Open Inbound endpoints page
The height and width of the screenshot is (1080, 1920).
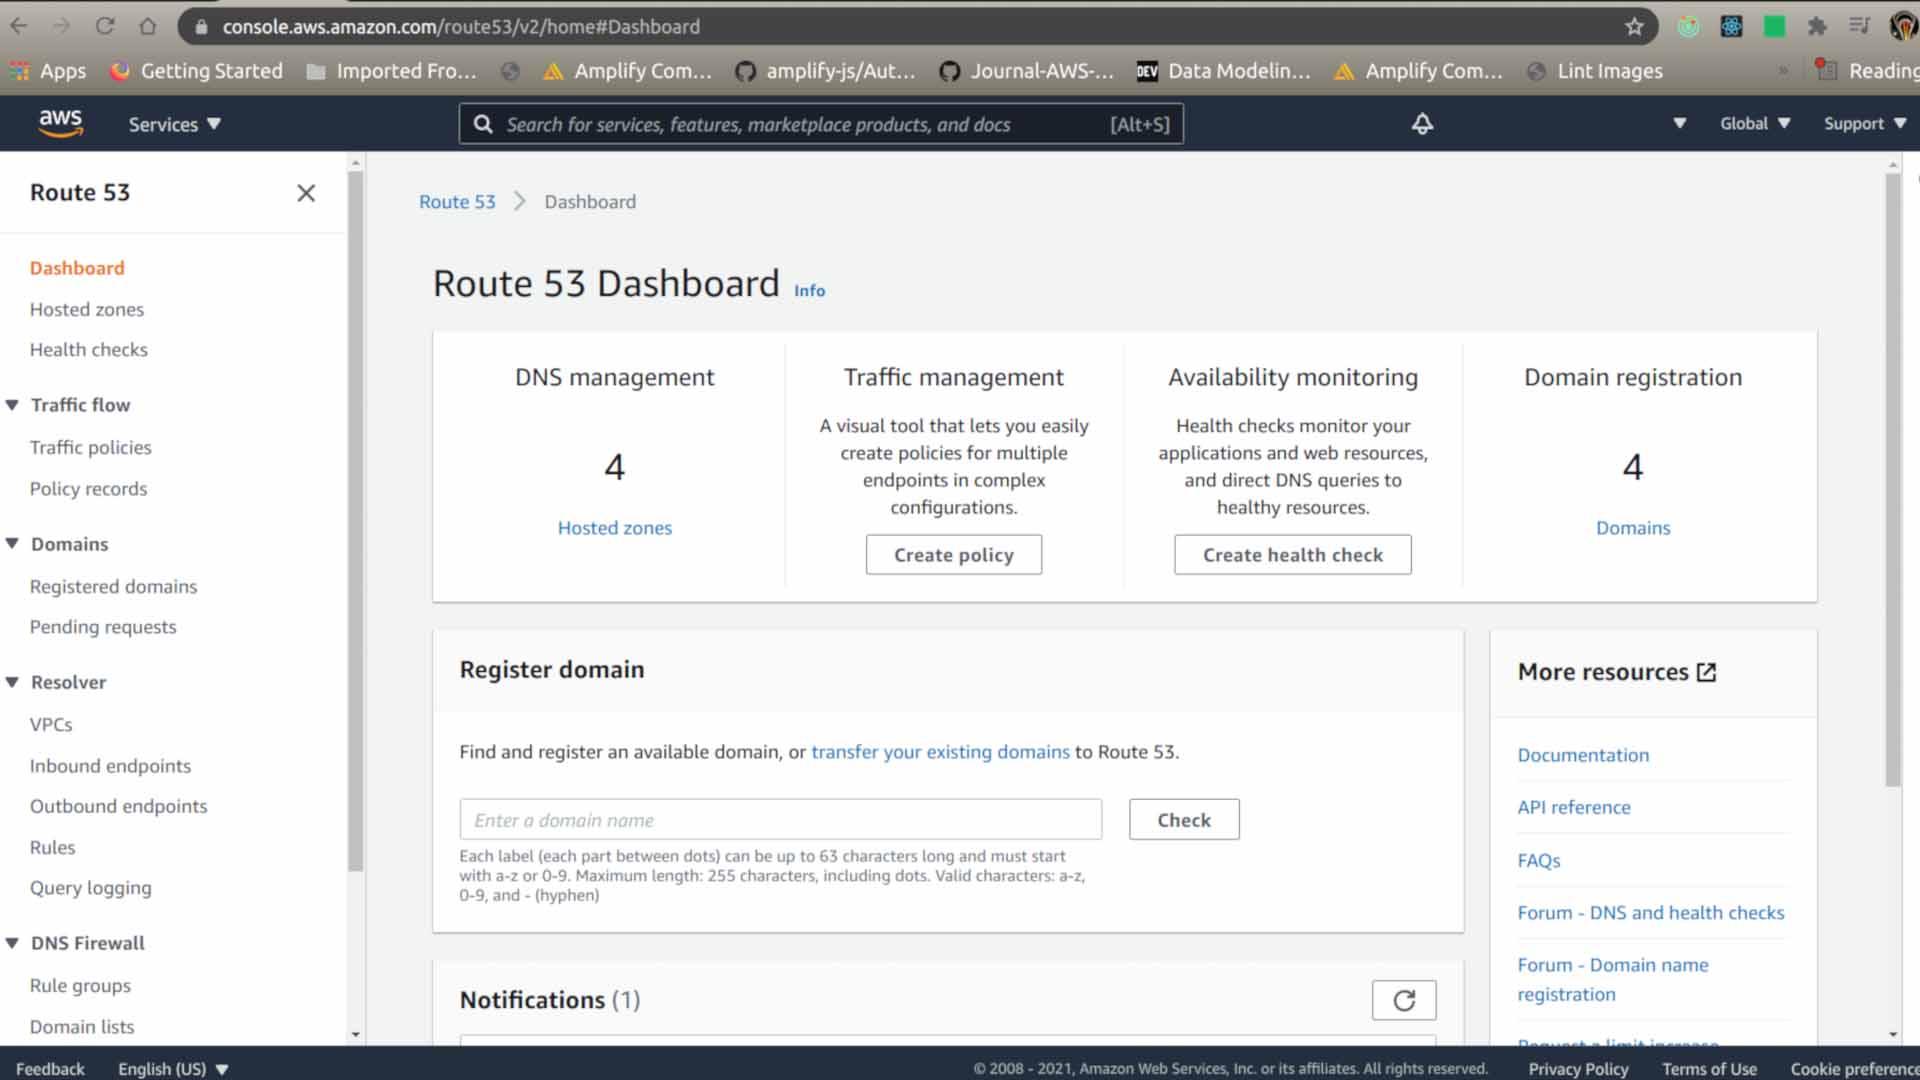click(110, 766)
